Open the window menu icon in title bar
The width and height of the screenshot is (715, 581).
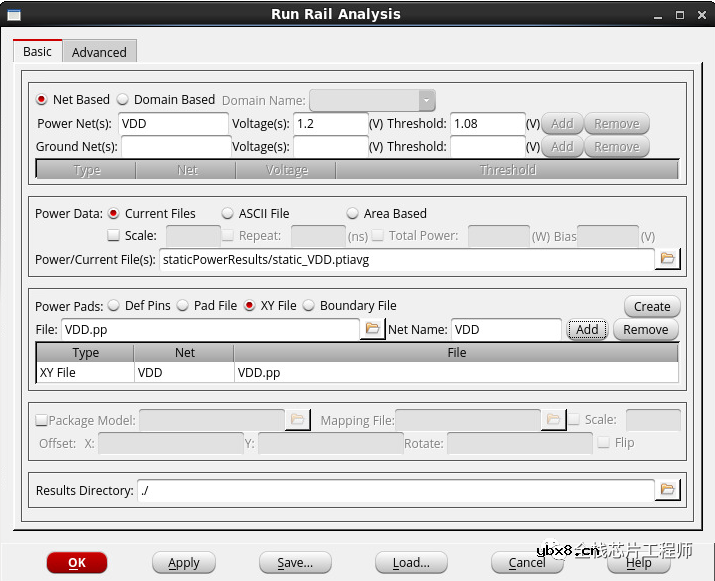click(x=13, y=15)
